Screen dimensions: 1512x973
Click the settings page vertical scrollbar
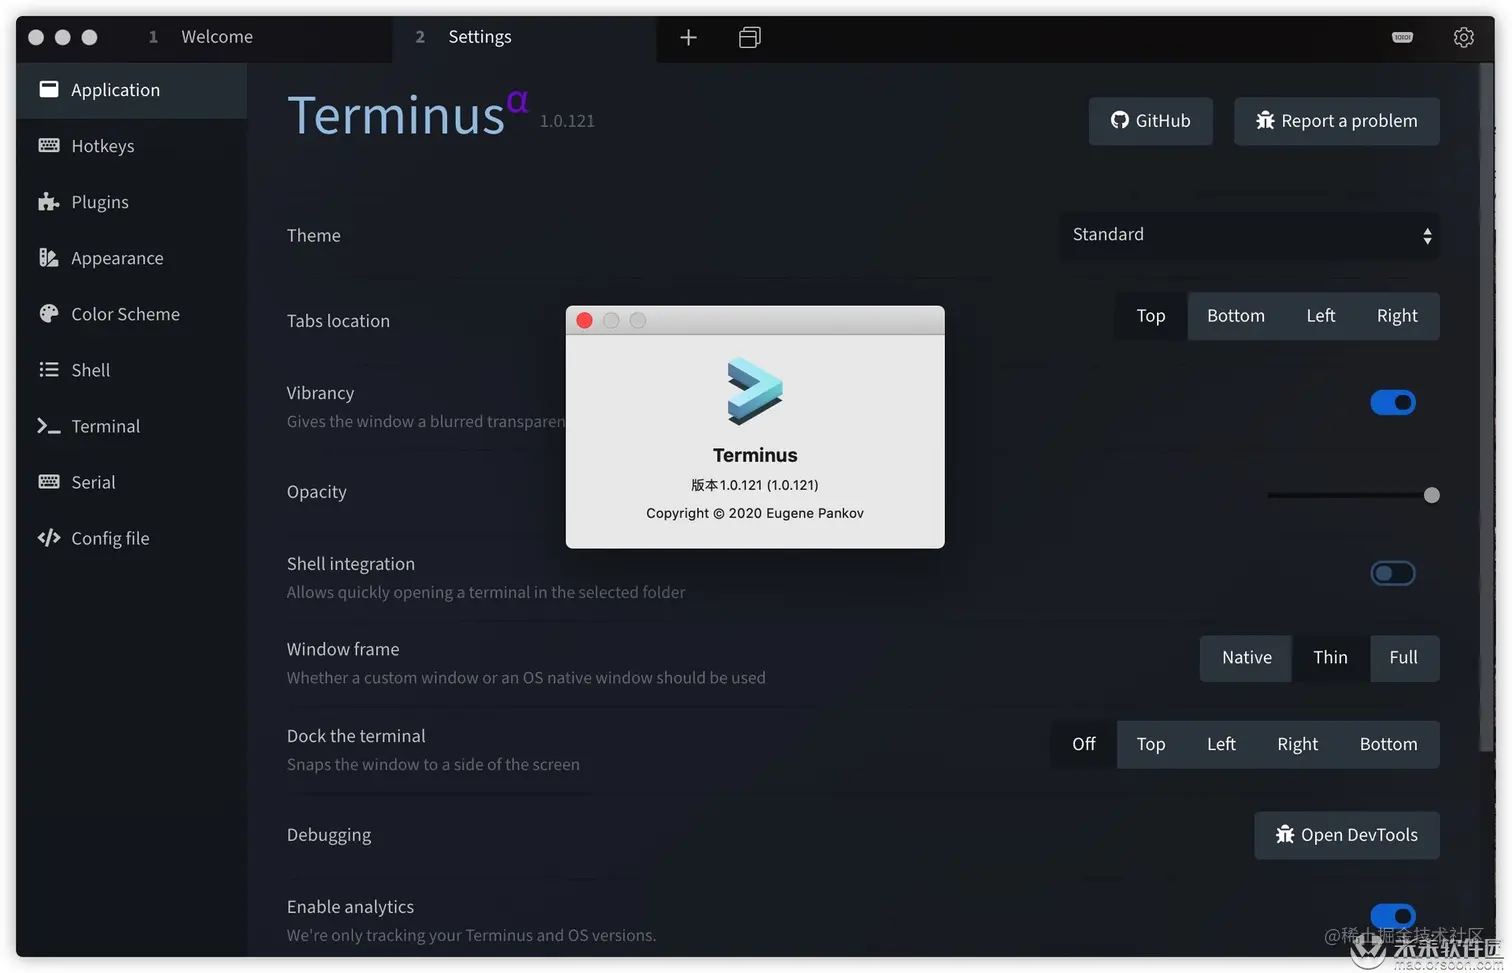click(1486, 408)
